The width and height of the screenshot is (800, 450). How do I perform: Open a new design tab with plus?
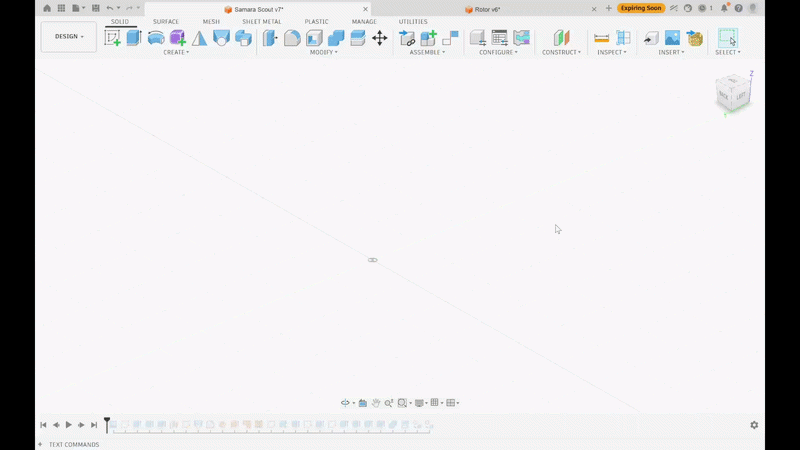point(608,8)
